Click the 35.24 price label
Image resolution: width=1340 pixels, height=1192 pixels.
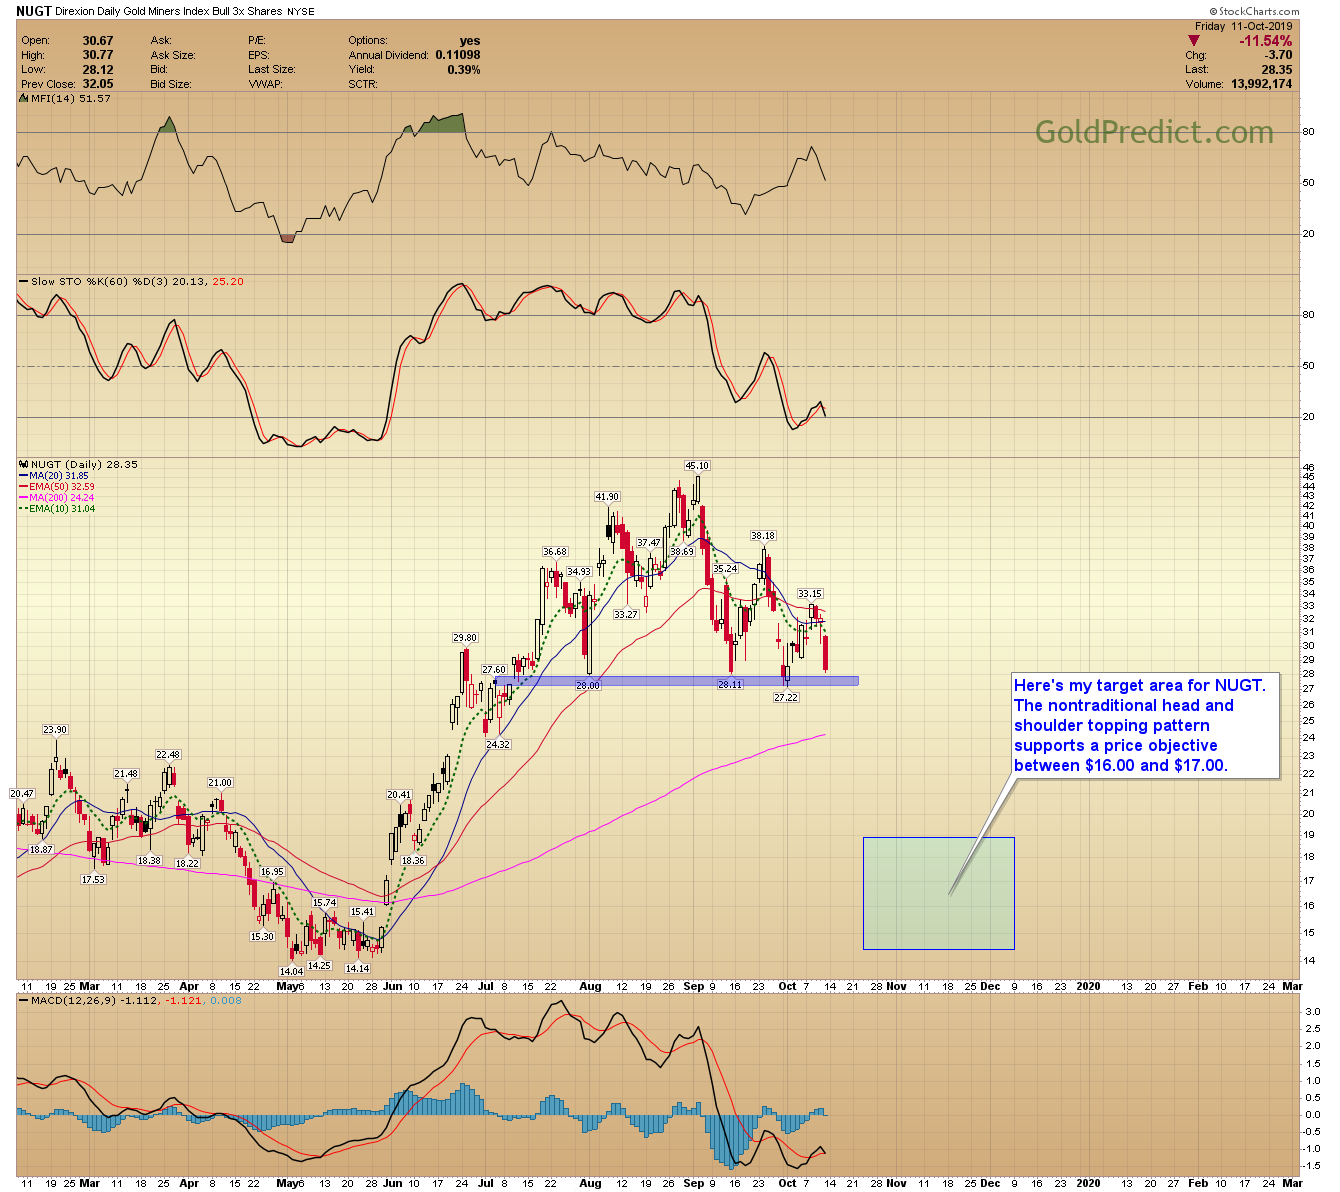pos(725,568)
